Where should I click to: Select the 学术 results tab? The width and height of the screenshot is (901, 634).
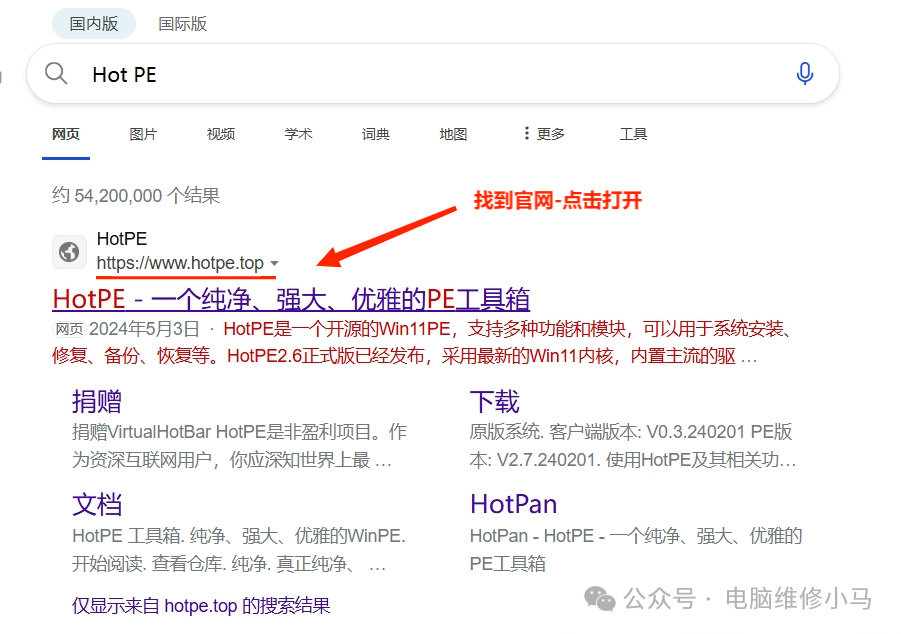click(298, 134)
